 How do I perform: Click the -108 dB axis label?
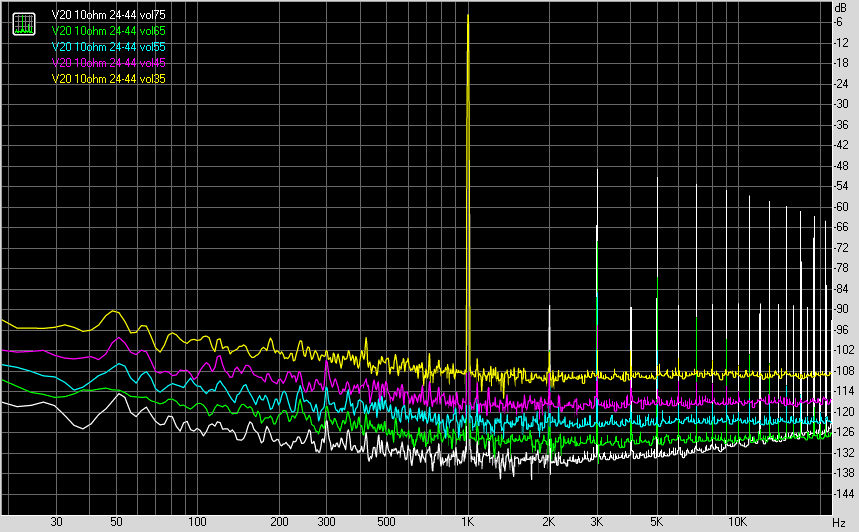844,371
